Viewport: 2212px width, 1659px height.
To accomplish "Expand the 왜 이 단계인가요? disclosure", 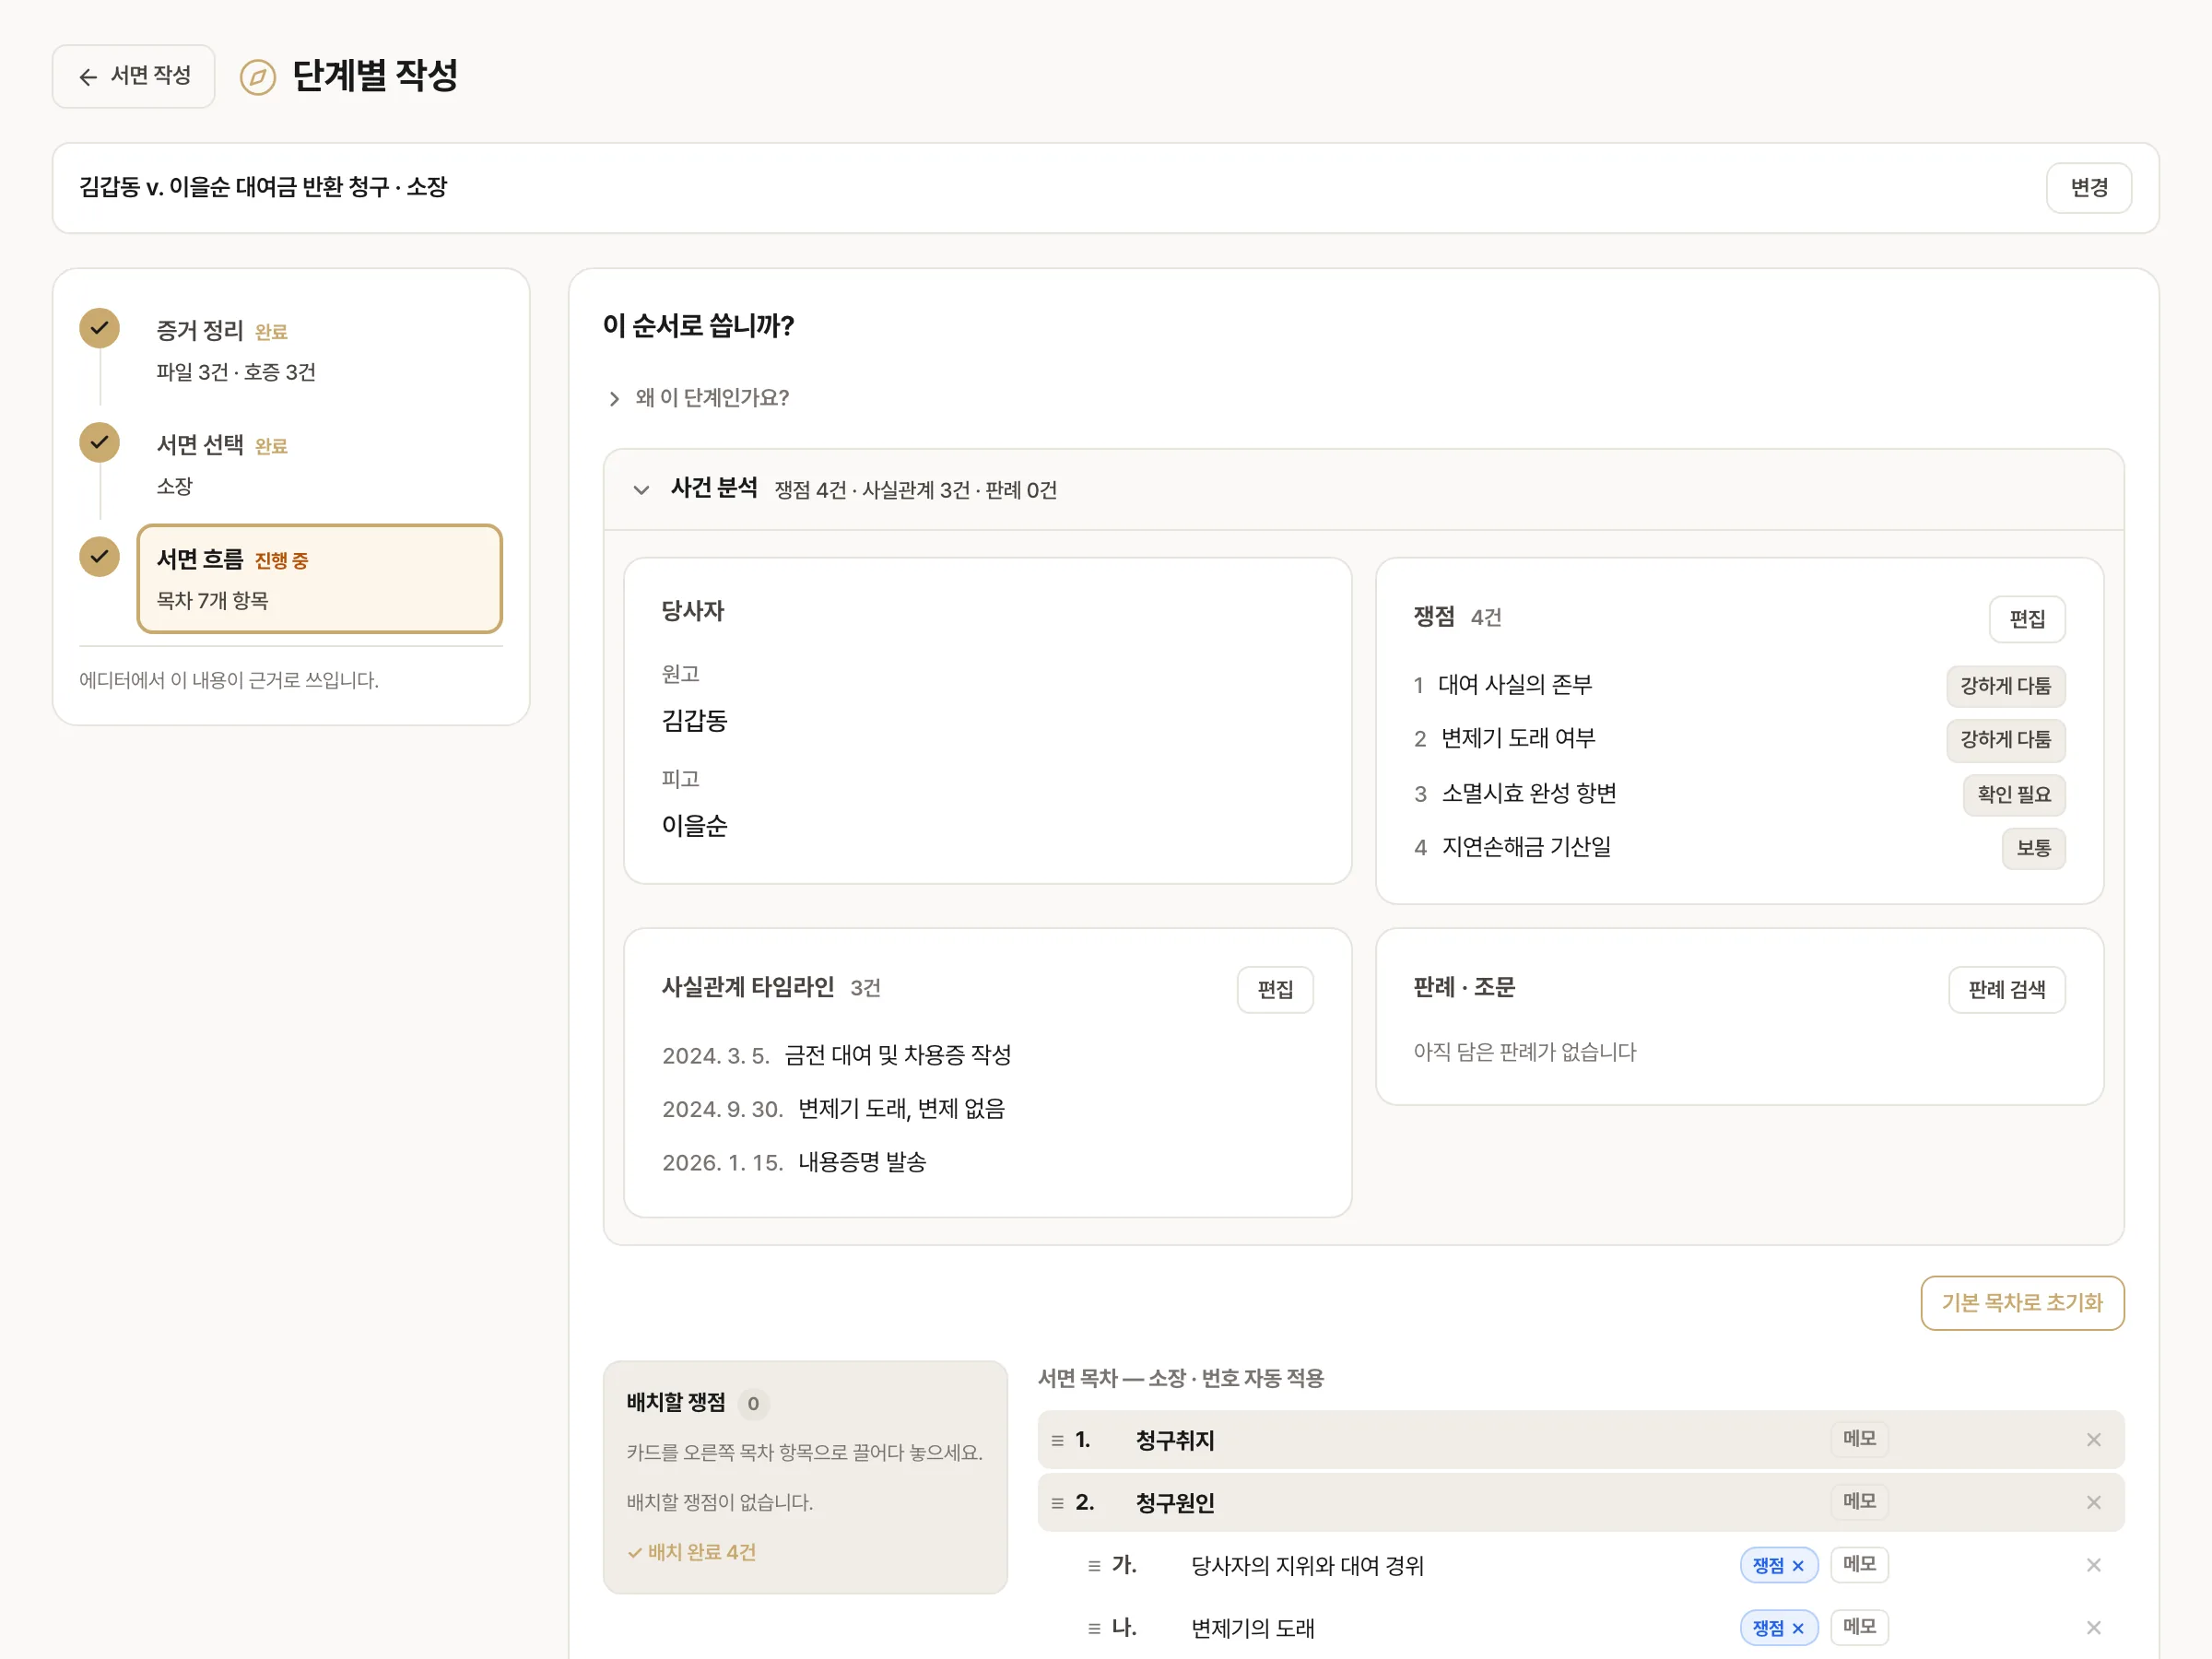I will click(x=699, y=398).
